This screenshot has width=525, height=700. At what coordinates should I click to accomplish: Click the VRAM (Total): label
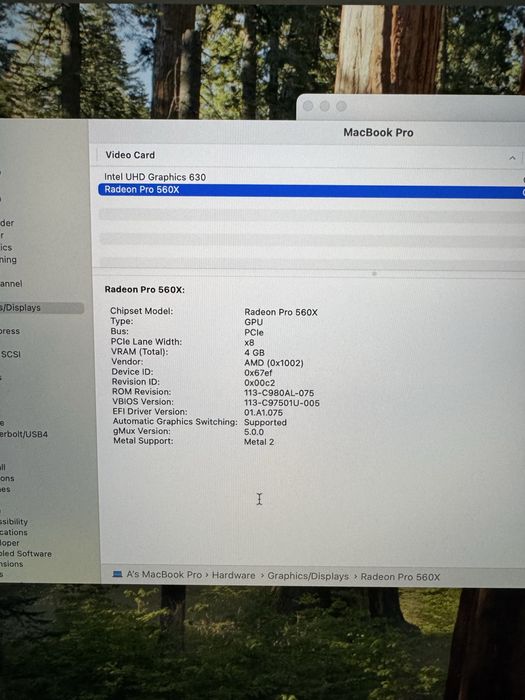[x=140, y=352]
